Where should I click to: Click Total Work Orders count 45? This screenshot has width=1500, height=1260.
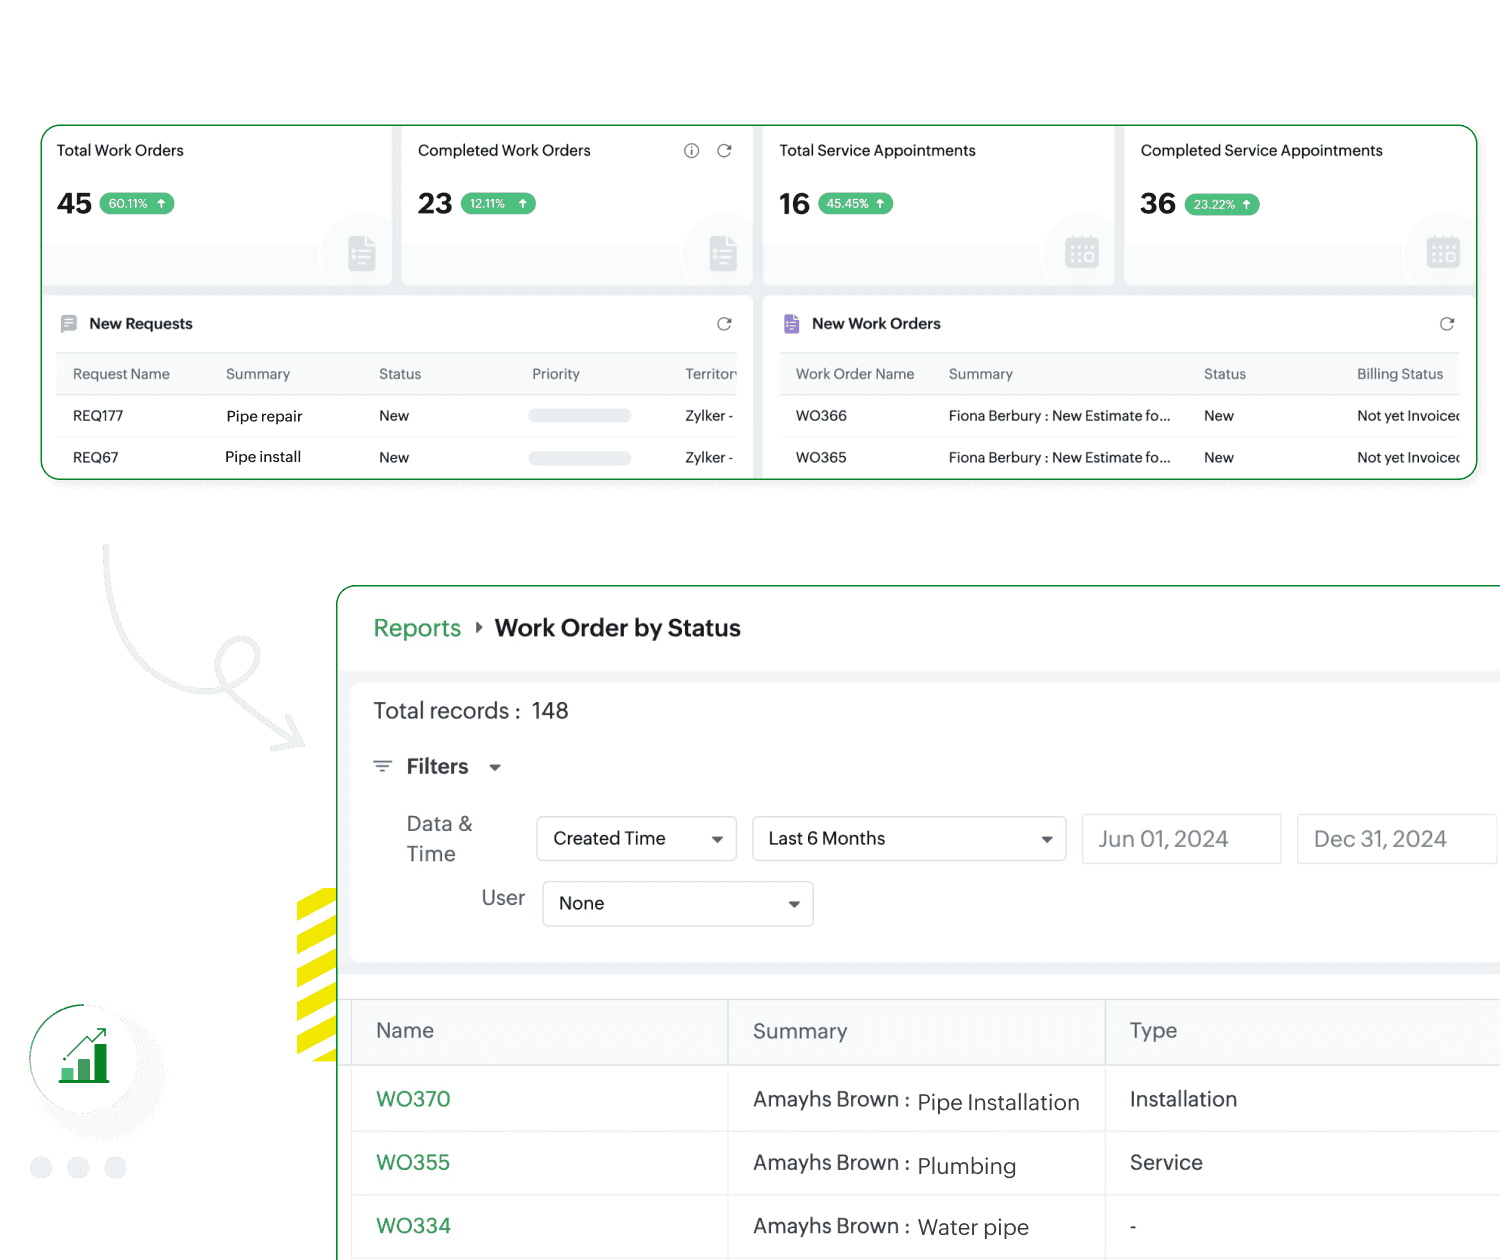(75, 204)
